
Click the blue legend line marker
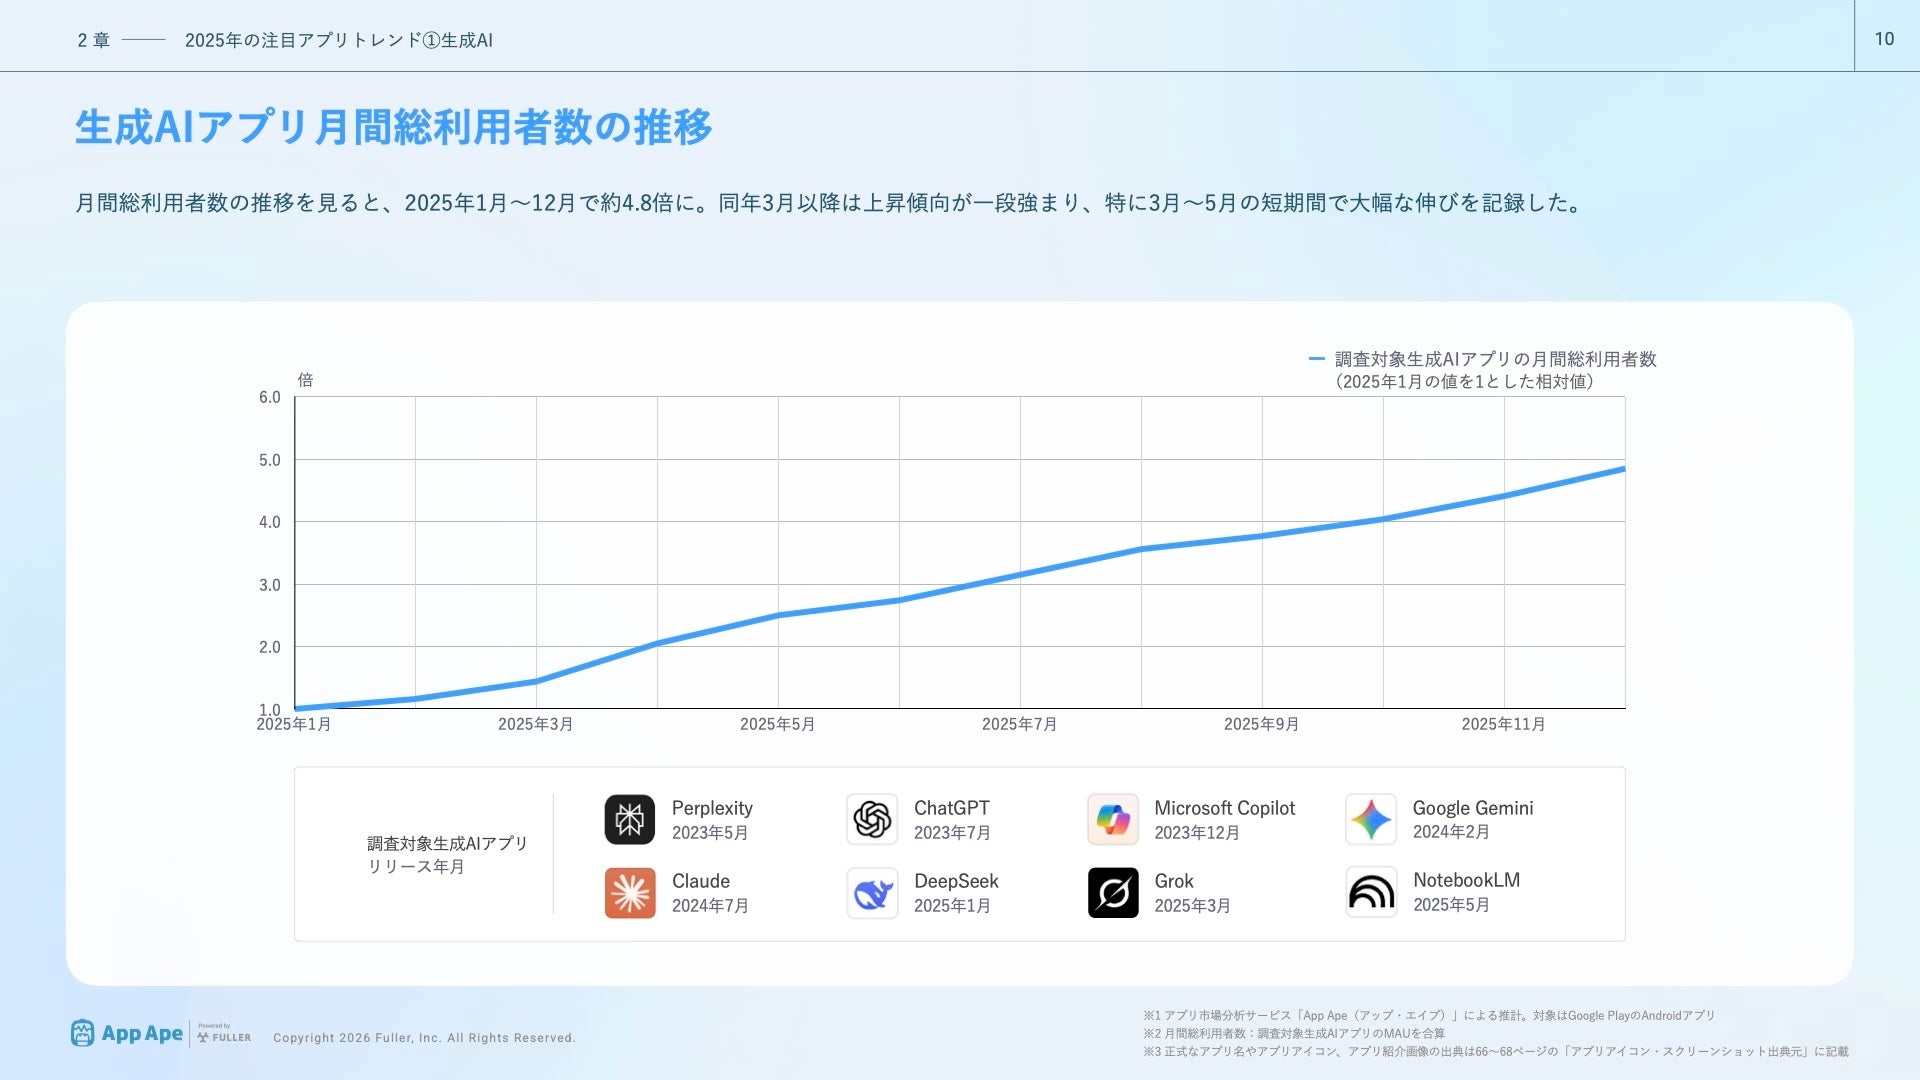click(x=1316, y=359)
